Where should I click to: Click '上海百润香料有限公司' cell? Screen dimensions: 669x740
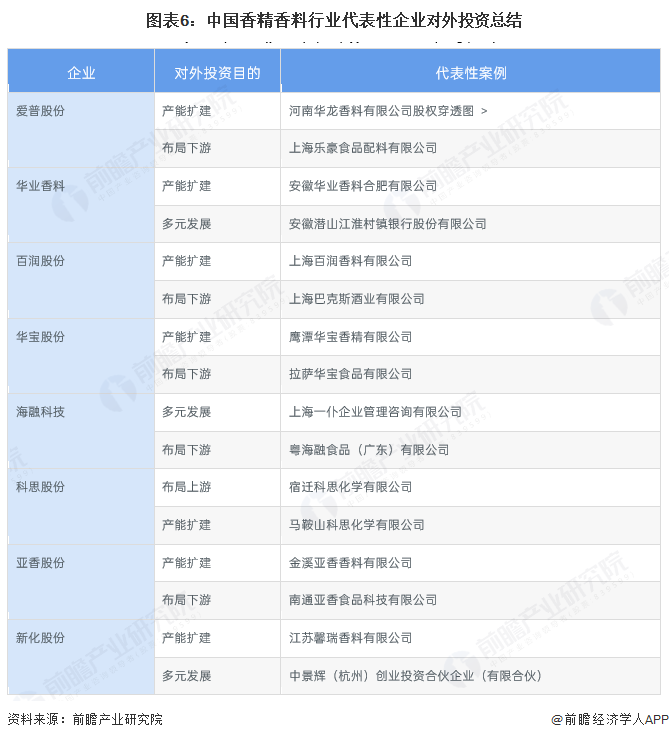[470, 261]
